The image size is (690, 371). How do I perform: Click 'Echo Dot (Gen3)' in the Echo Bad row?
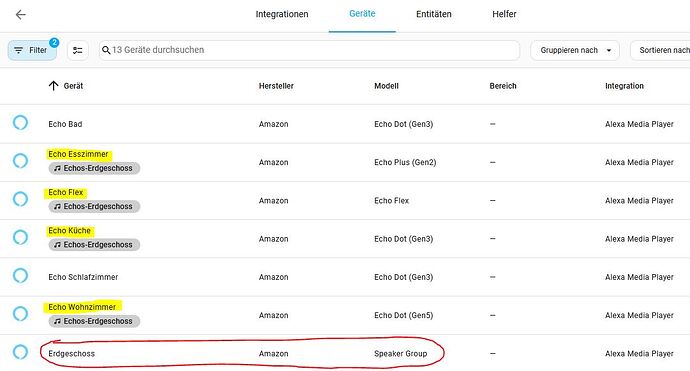(x=404, y=124)
